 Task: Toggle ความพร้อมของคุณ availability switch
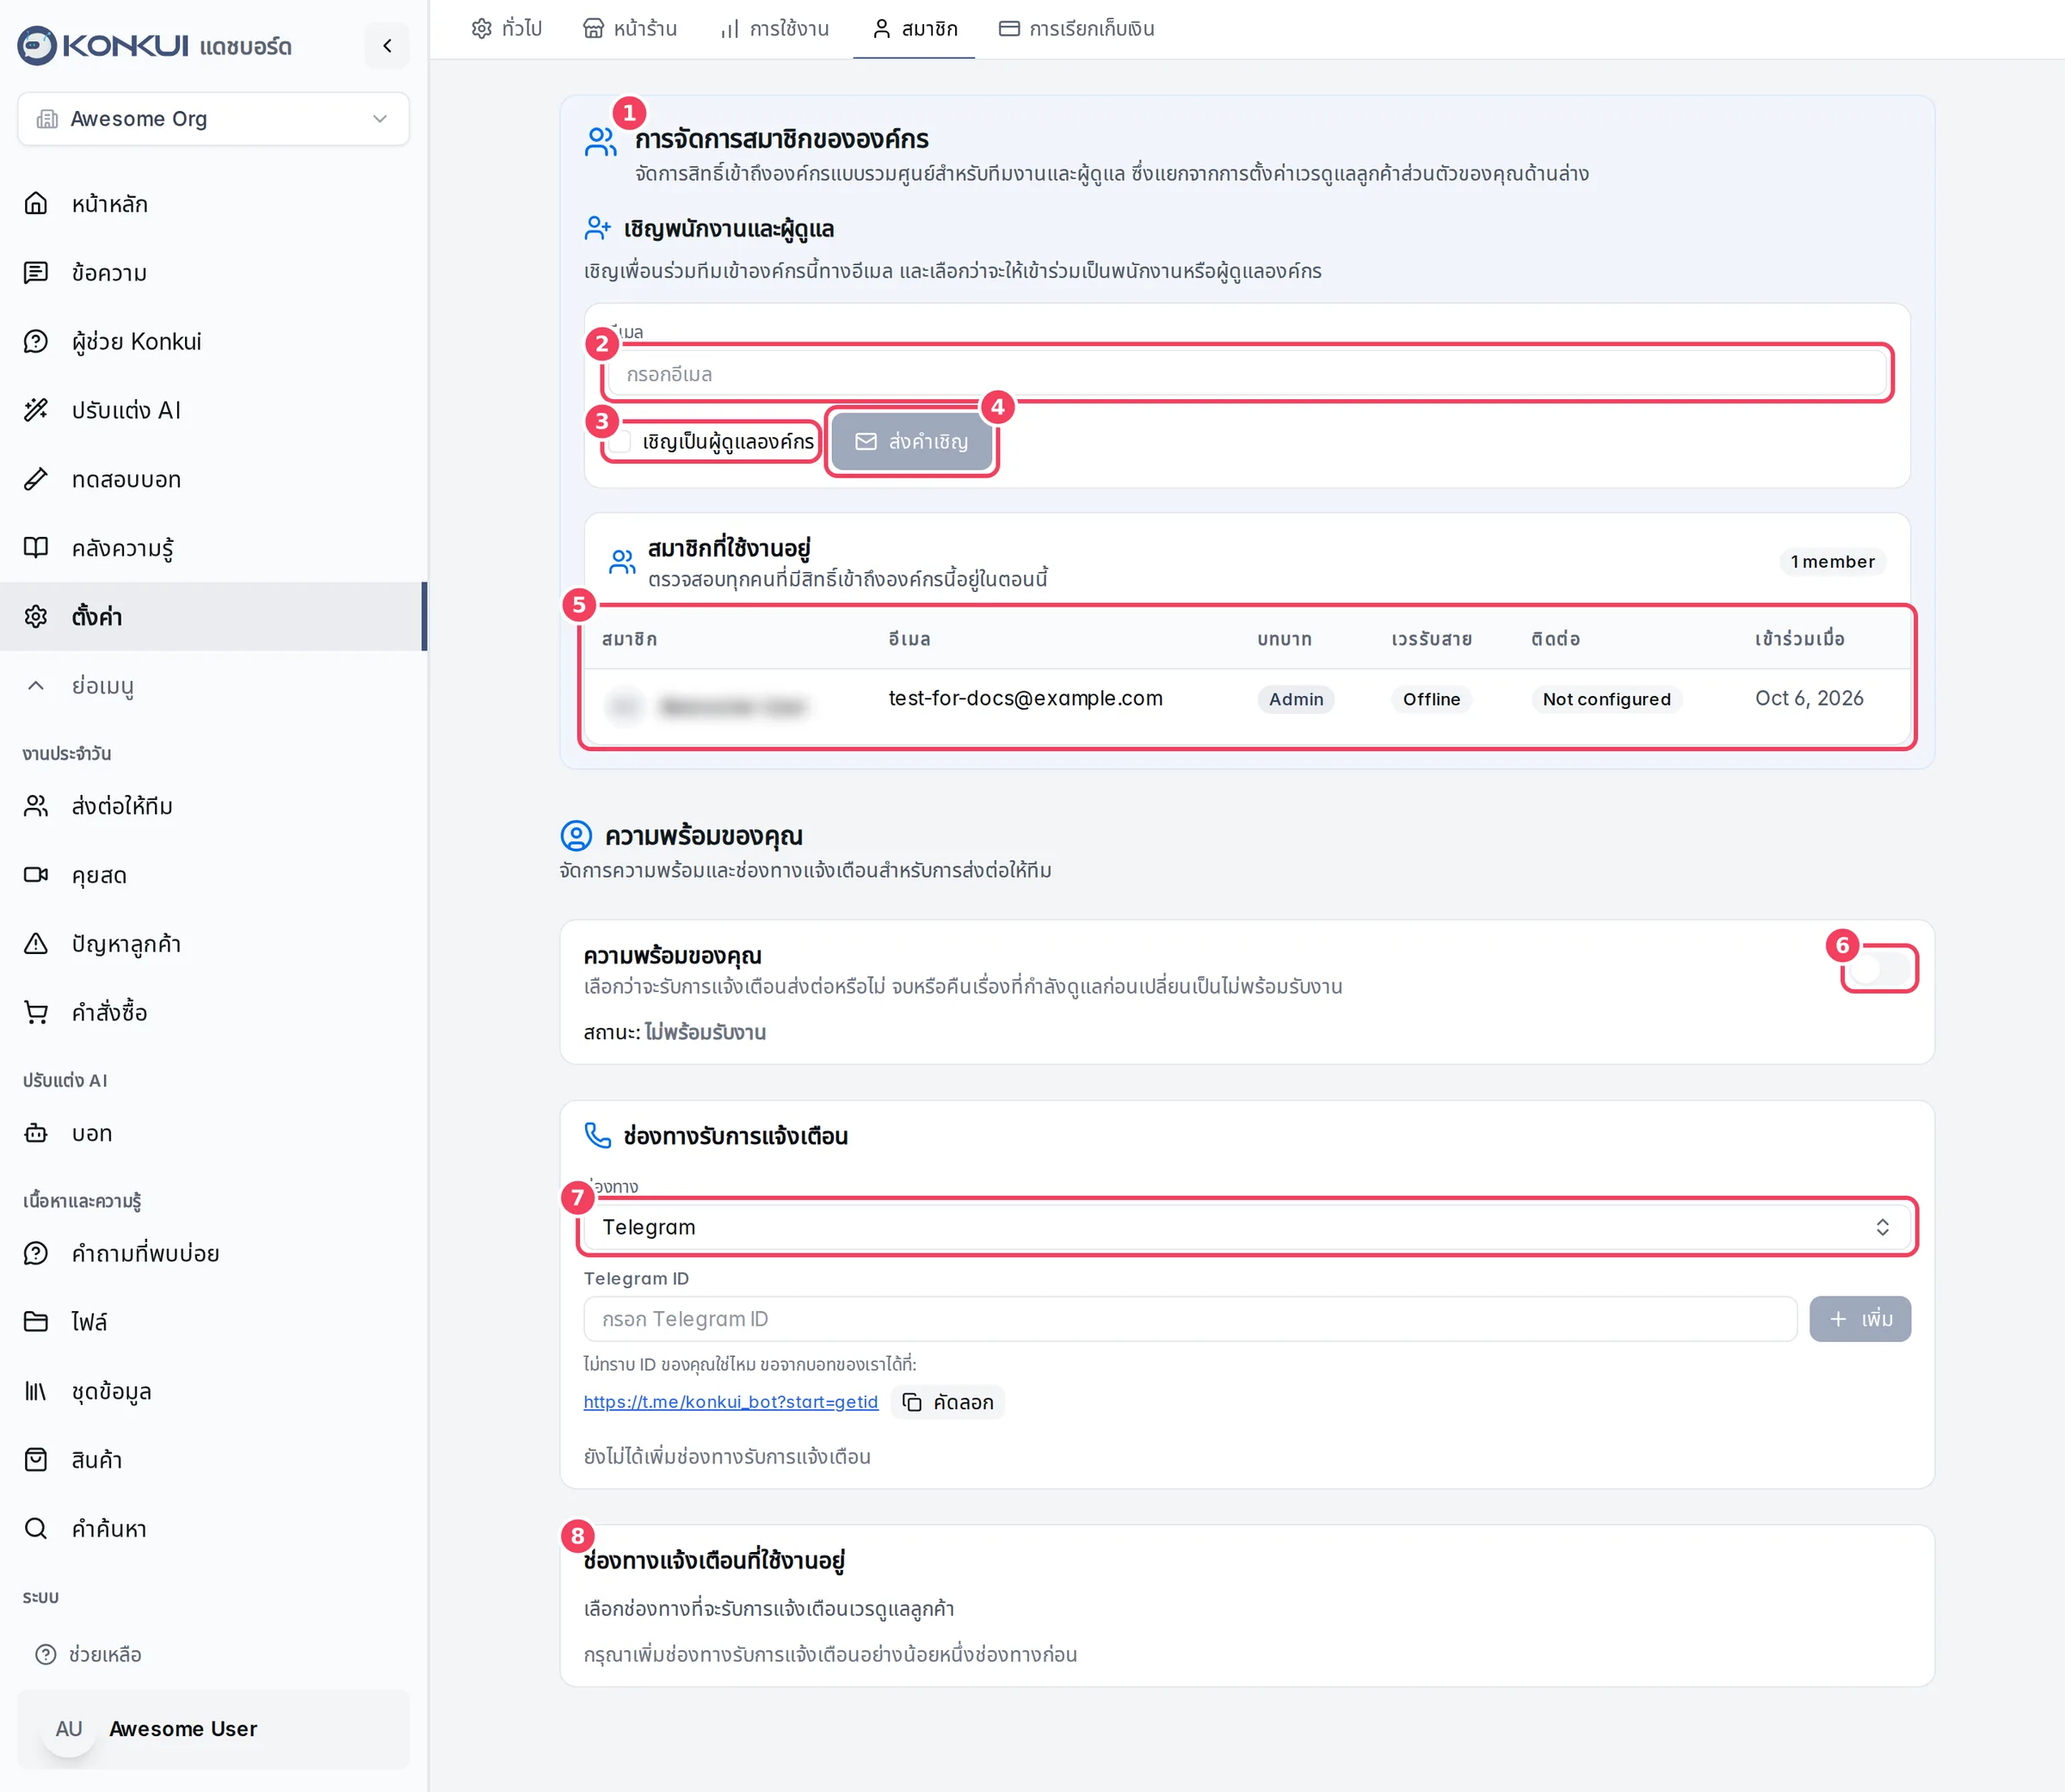coord(1879,969)
